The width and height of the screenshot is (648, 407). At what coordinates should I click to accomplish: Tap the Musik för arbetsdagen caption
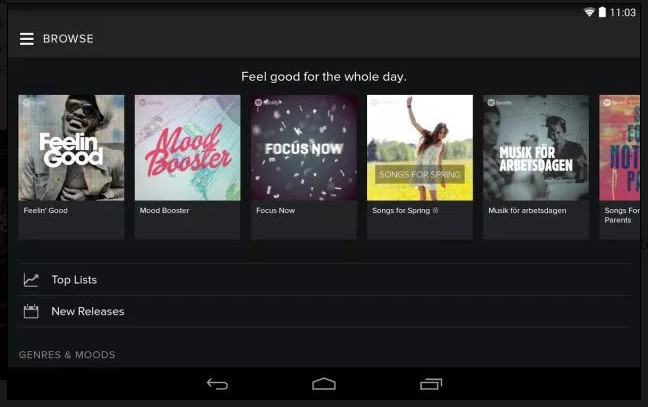pos(527,211)
